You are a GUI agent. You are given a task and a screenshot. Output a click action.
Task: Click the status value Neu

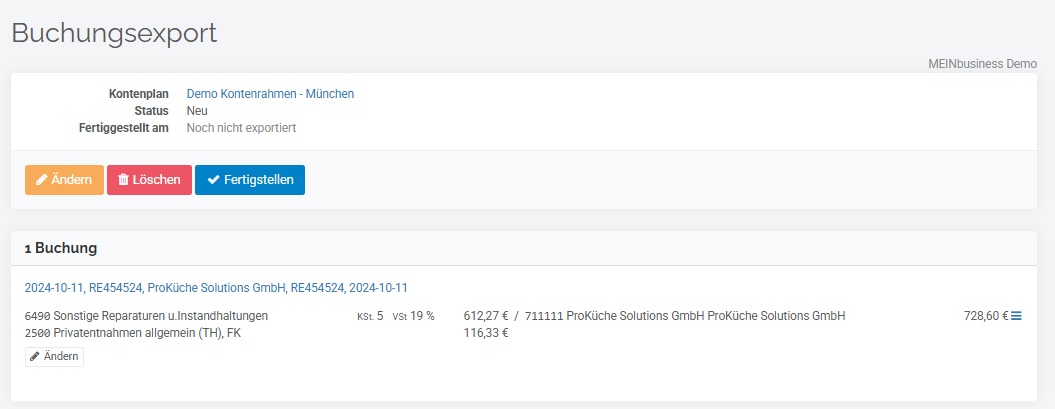pyautogui.click(x=197, y=111)
